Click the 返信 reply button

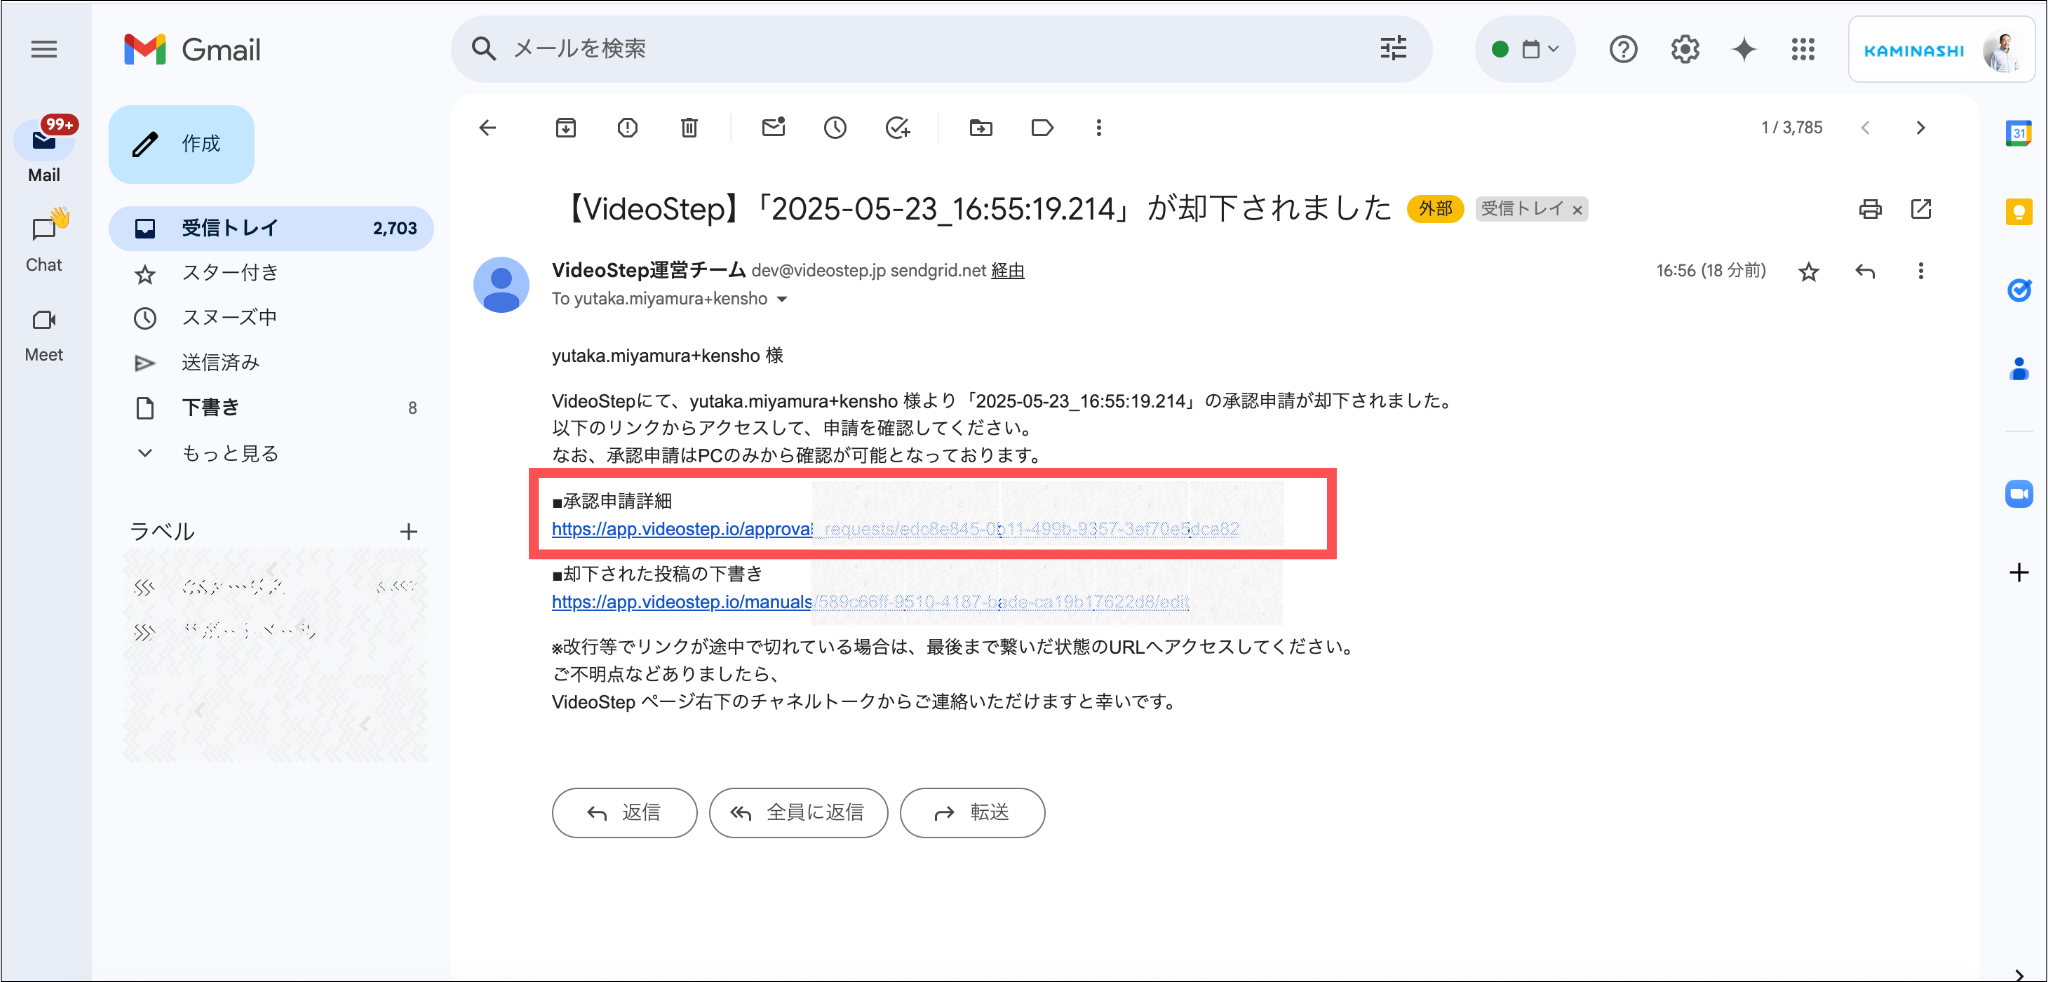coord(624,812)
